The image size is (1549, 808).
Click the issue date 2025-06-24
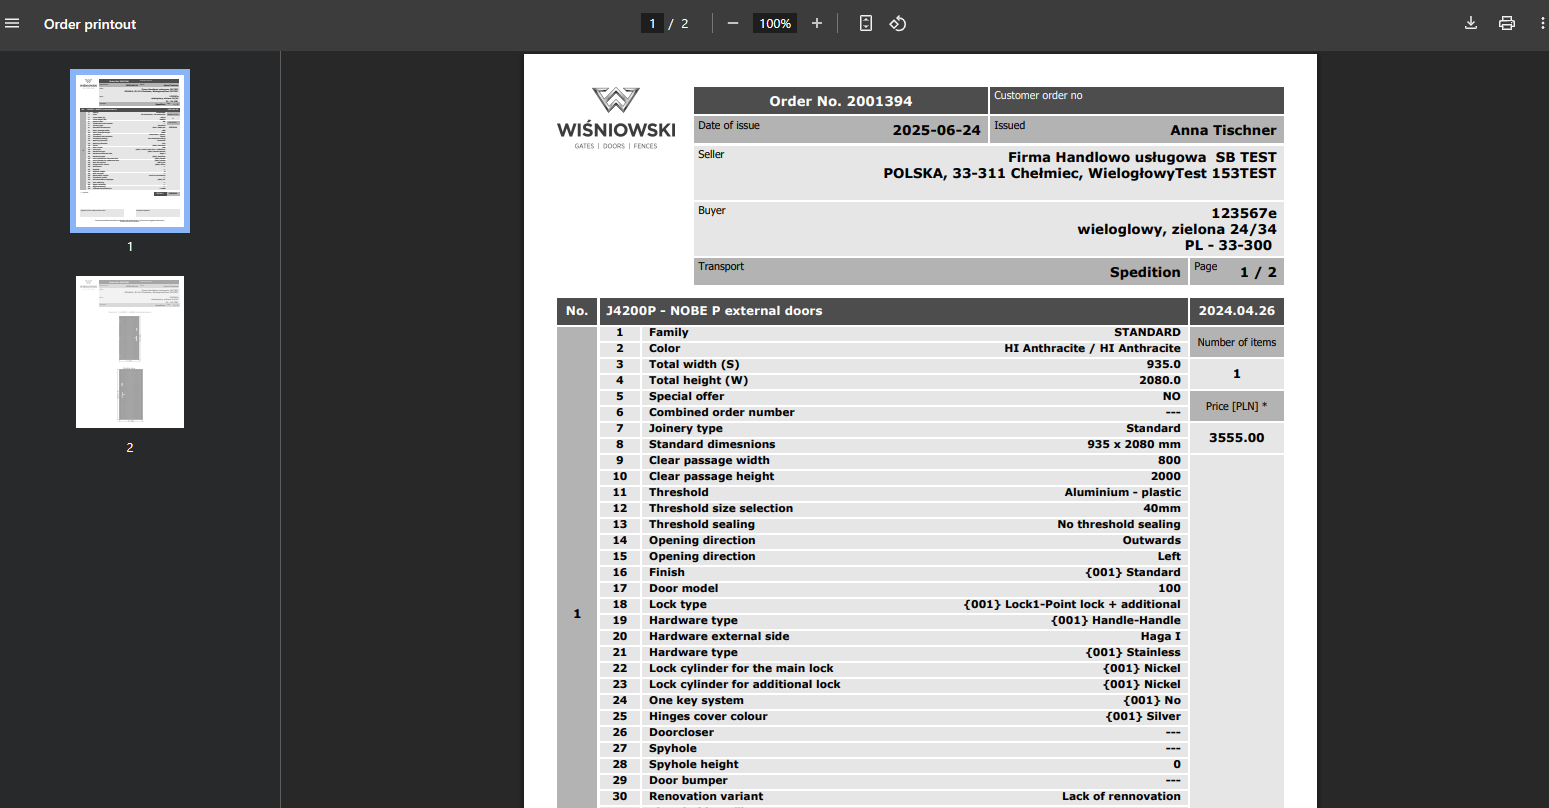[936, 130]
